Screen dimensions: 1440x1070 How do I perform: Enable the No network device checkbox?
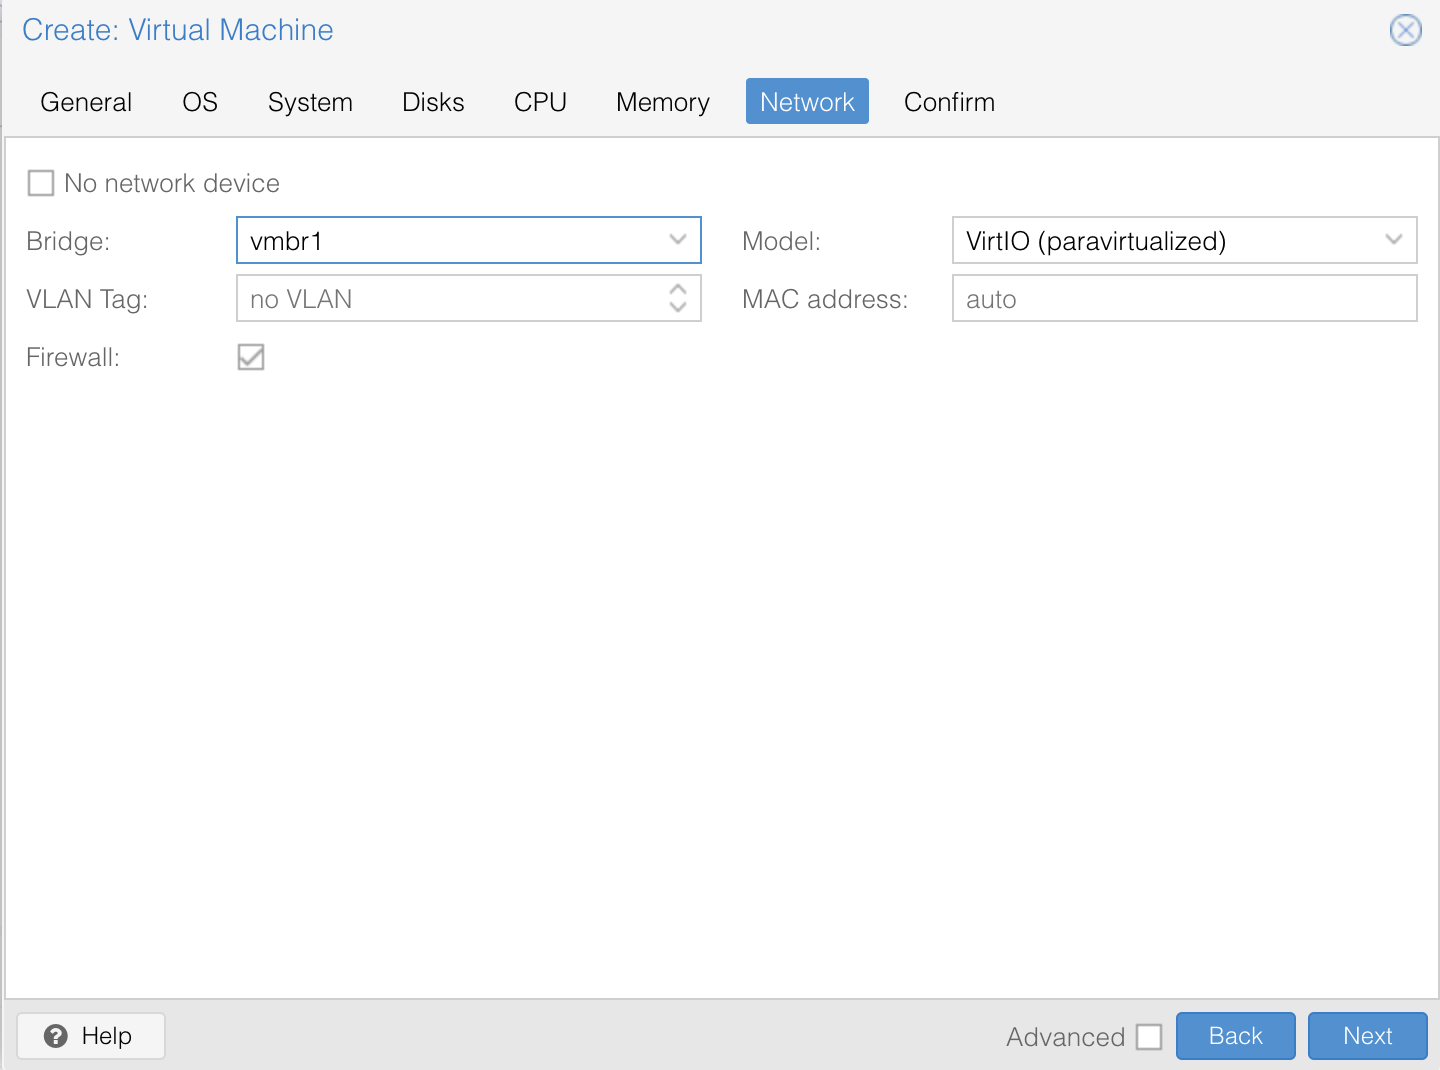(40, 183)
